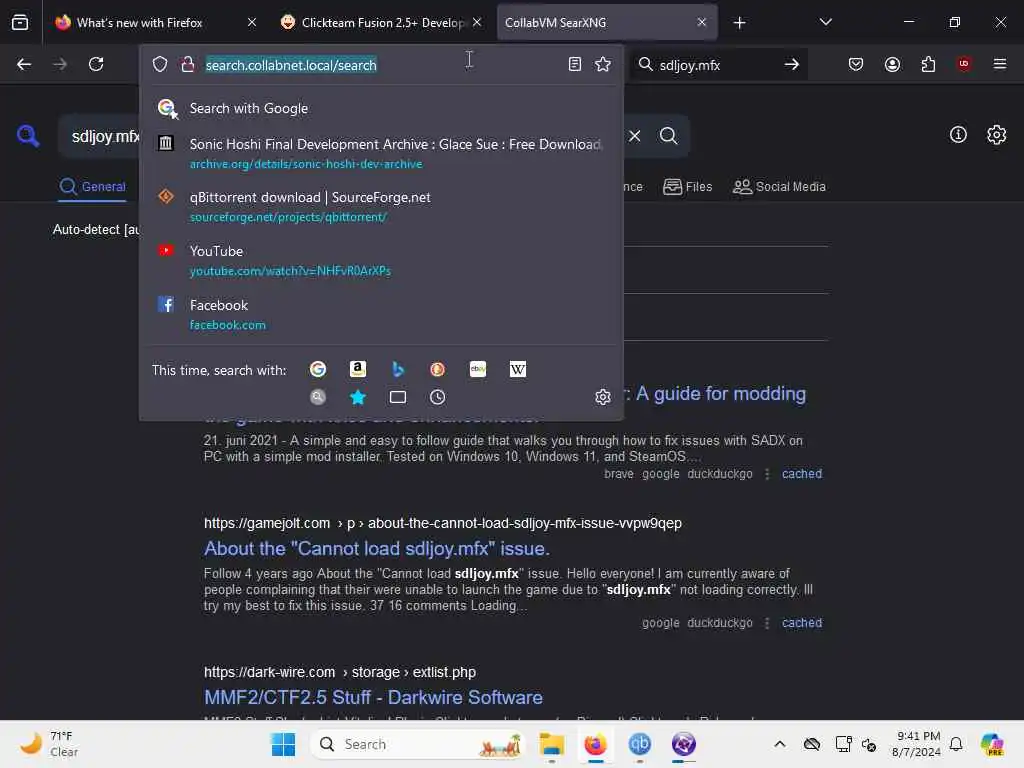This screenshot has height=768, width=1024.
Task: Search bookmarks using the blue star shortcut
Action: point(358,397)
